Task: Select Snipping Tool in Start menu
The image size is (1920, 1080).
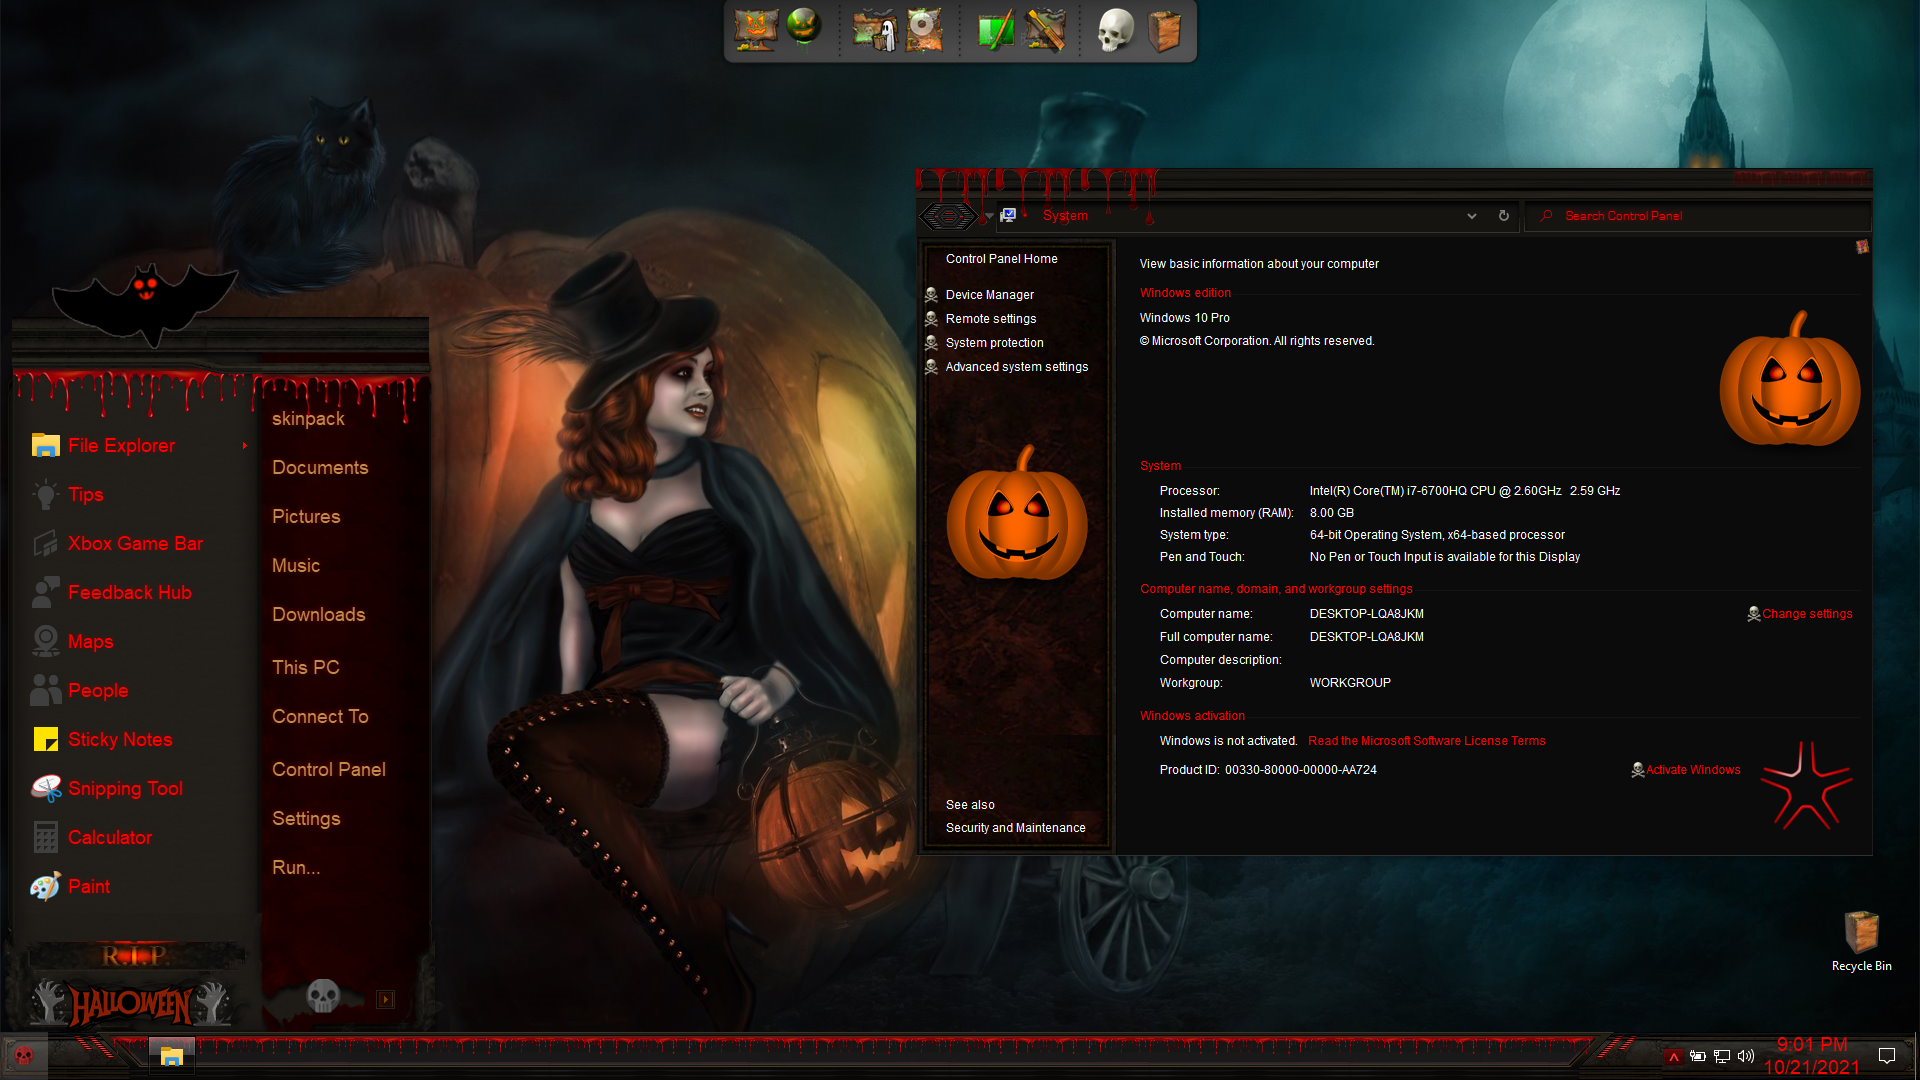Action: coord(125,788)
